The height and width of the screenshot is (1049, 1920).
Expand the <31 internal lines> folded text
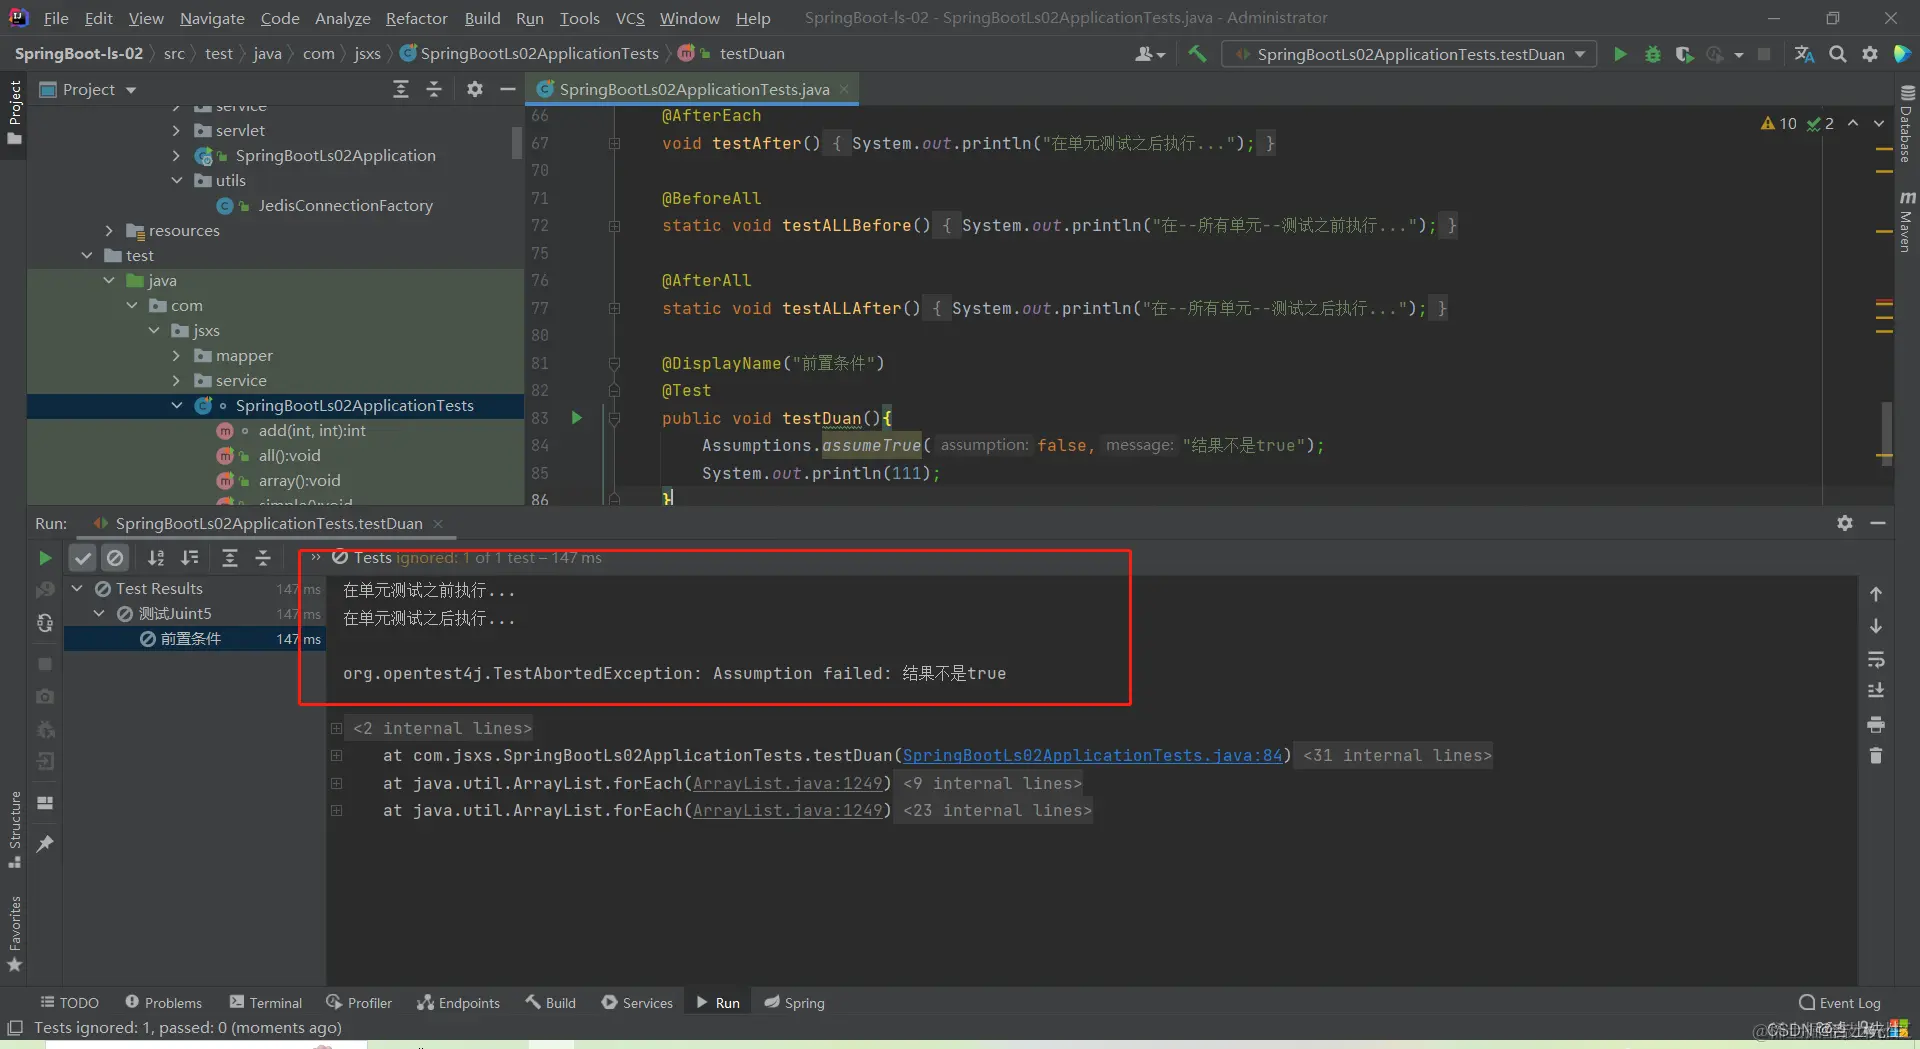[1397, 756]
